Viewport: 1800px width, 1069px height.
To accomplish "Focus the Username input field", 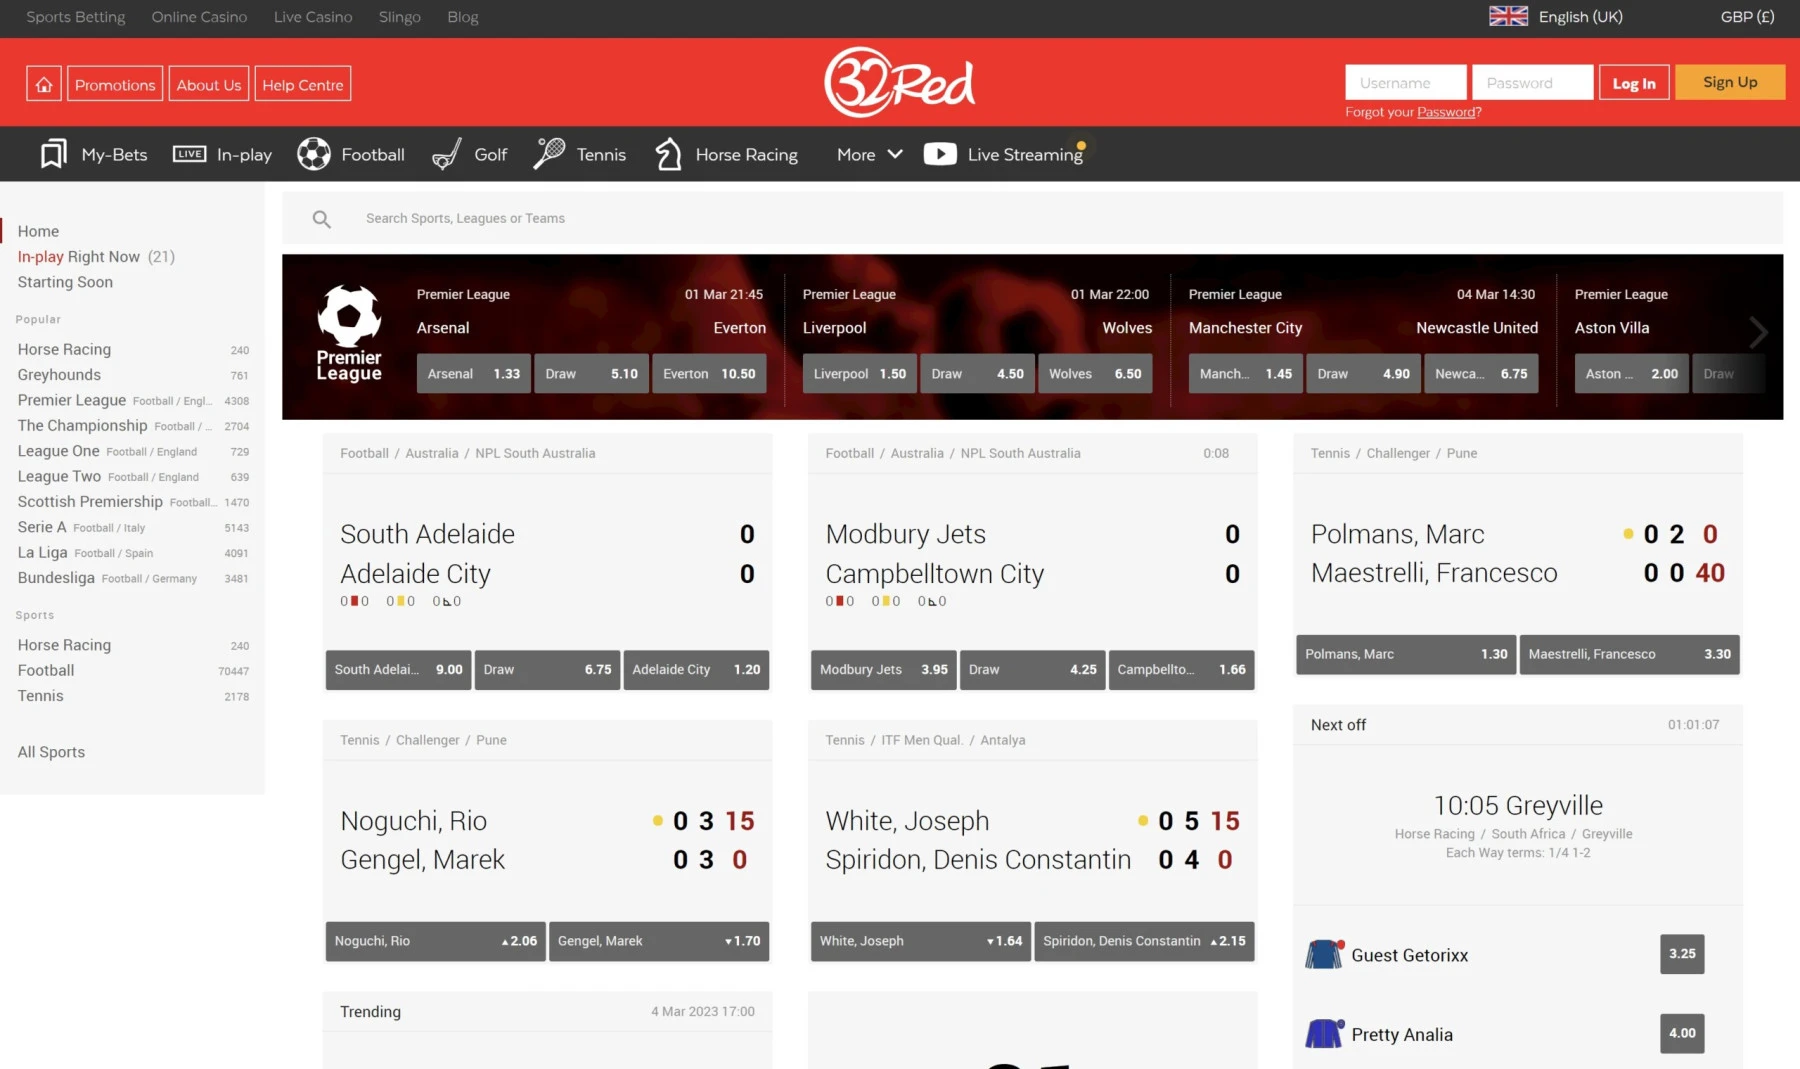I will coord(1406,83).
